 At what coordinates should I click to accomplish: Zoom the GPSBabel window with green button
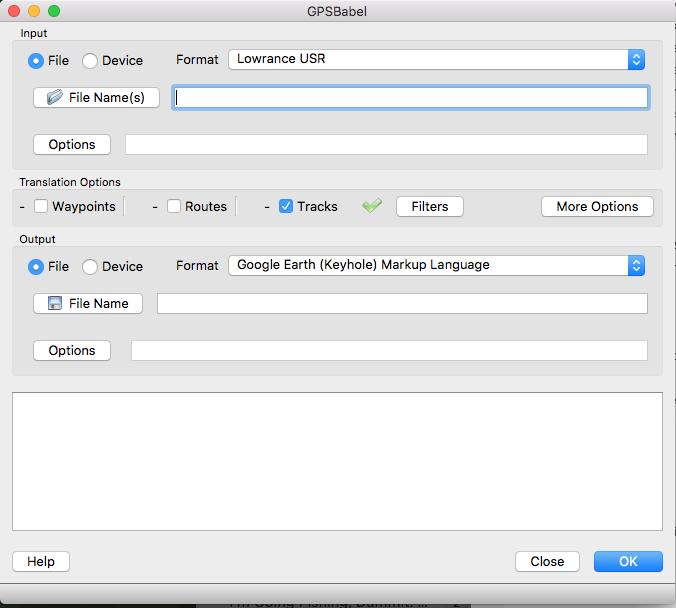[54, 11]
